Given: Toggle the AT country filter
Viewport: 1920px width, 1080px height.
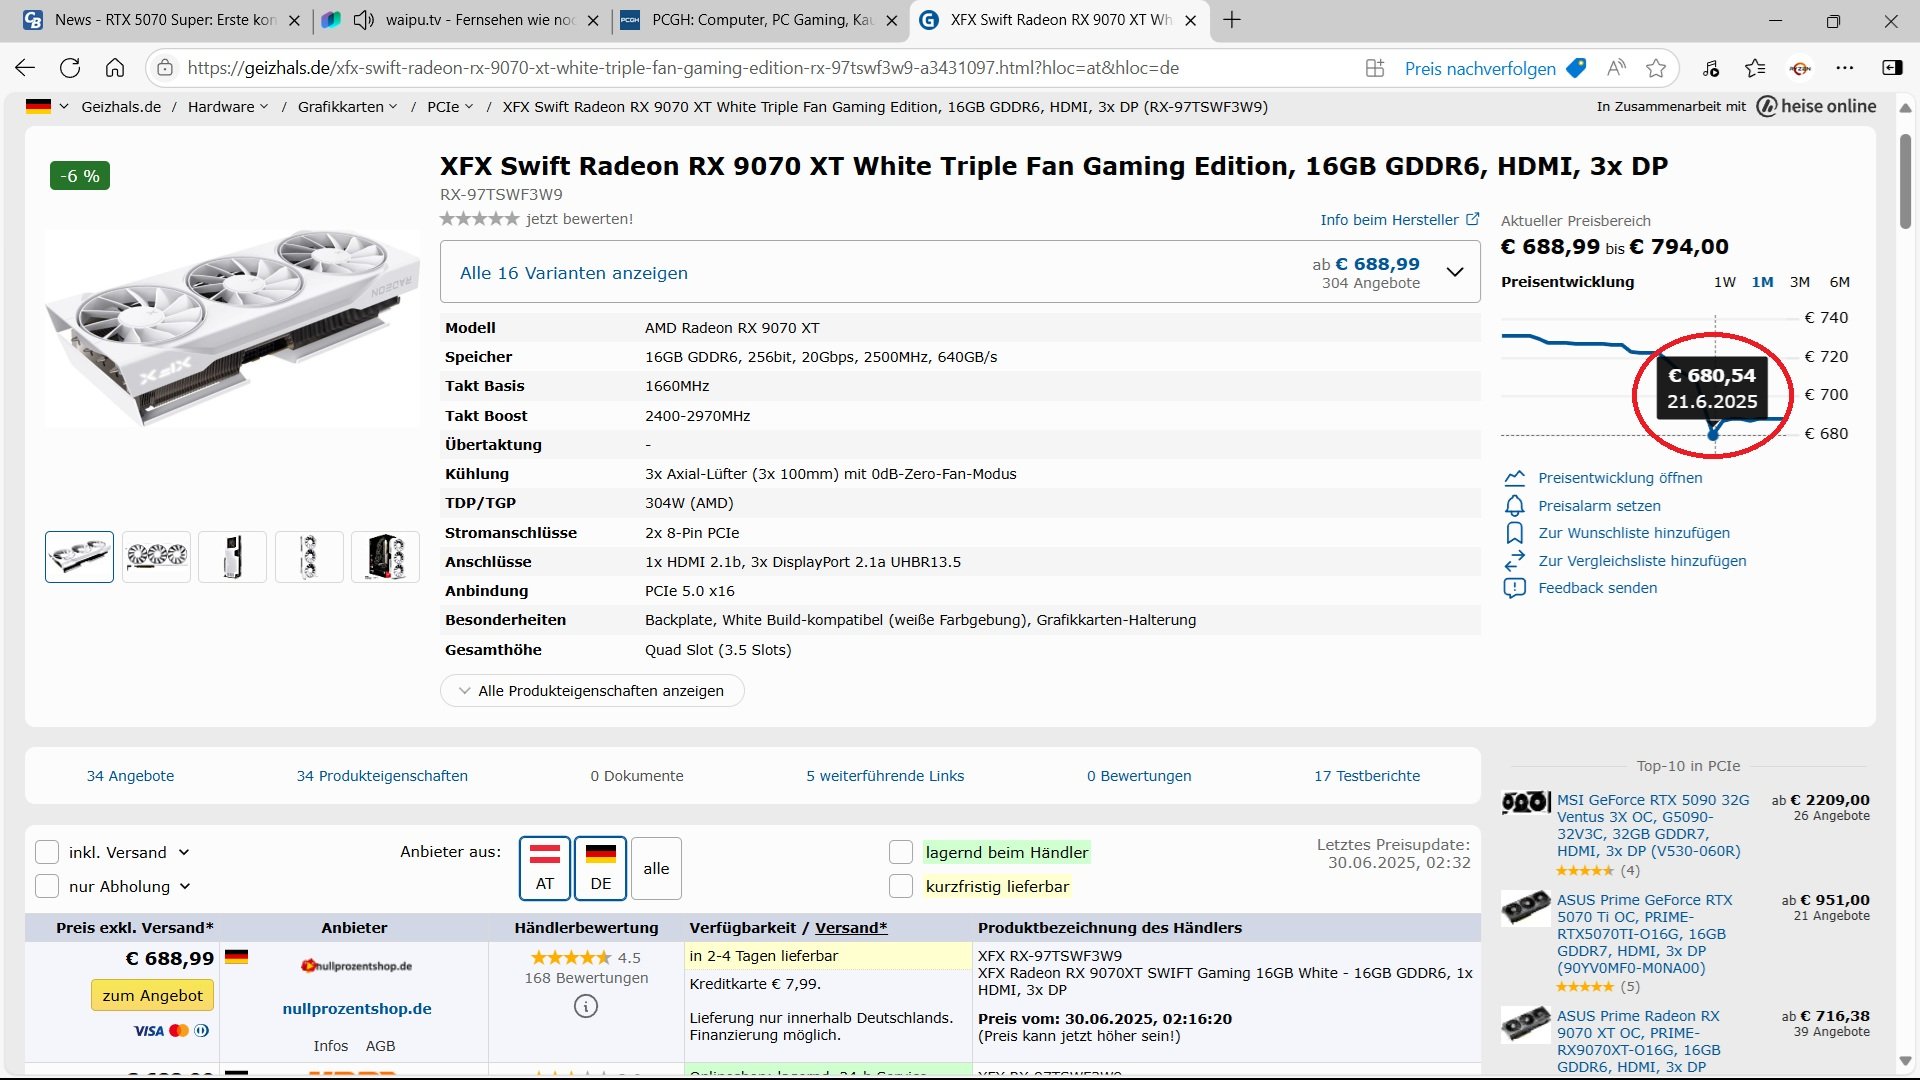Looking at the screenshot, I should click(x=545, y=868).
